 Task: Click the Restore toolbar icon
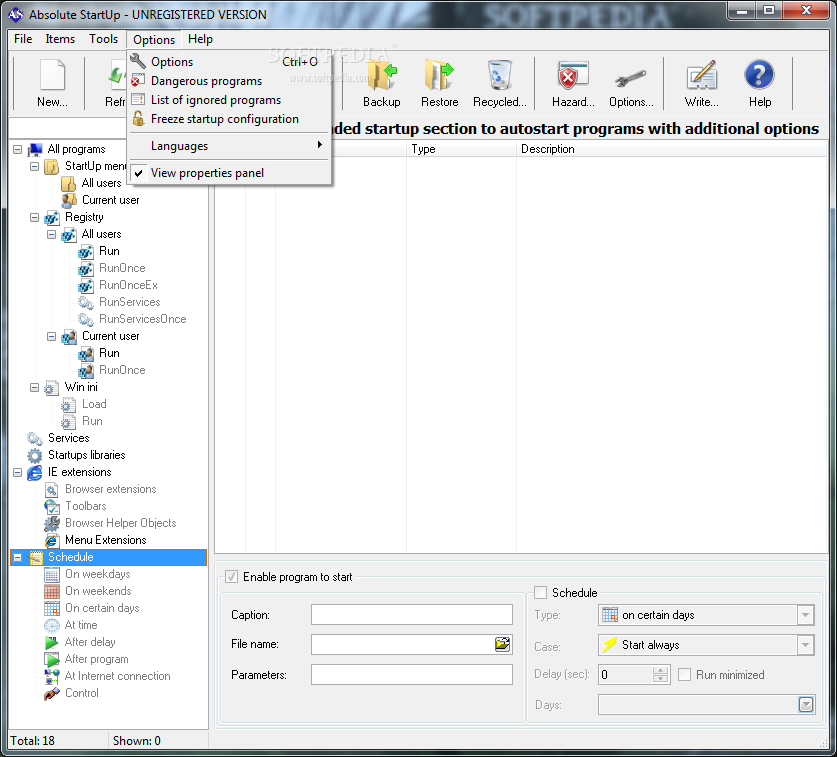(439, 75)
